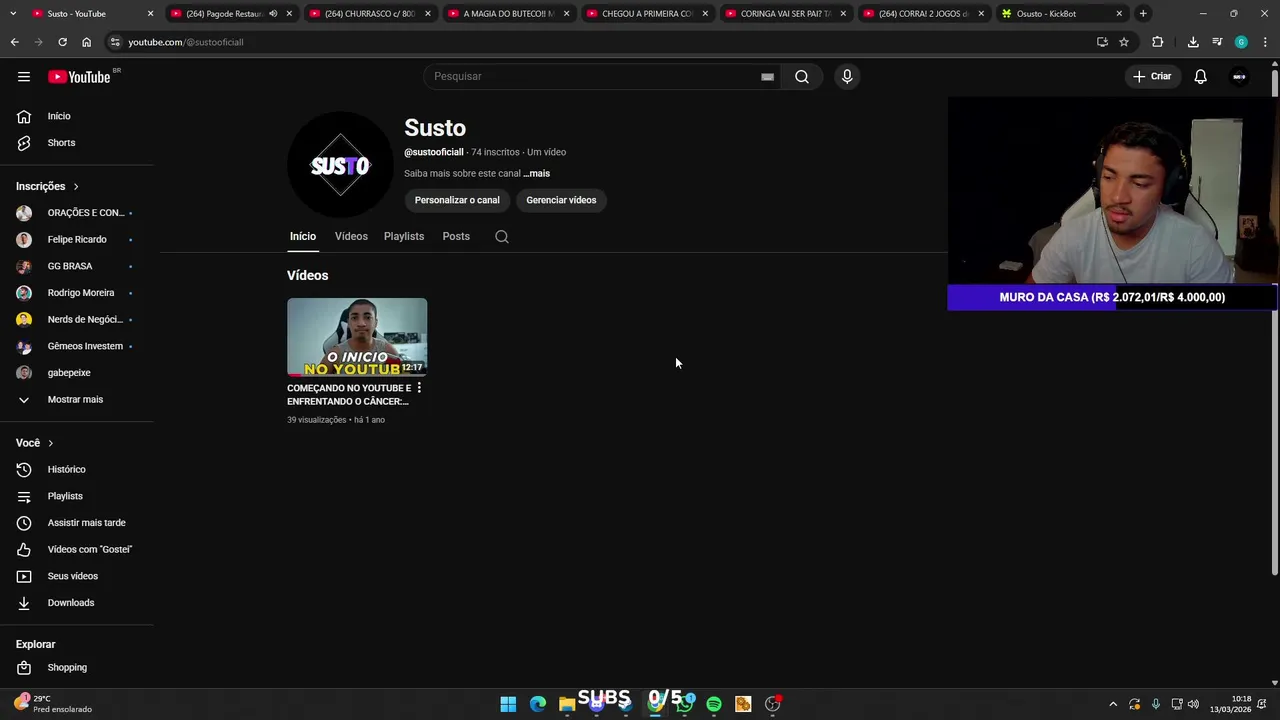Go back using the browser back arrow
Viewport: 1280px width, 720px height.
coord(14,42)
